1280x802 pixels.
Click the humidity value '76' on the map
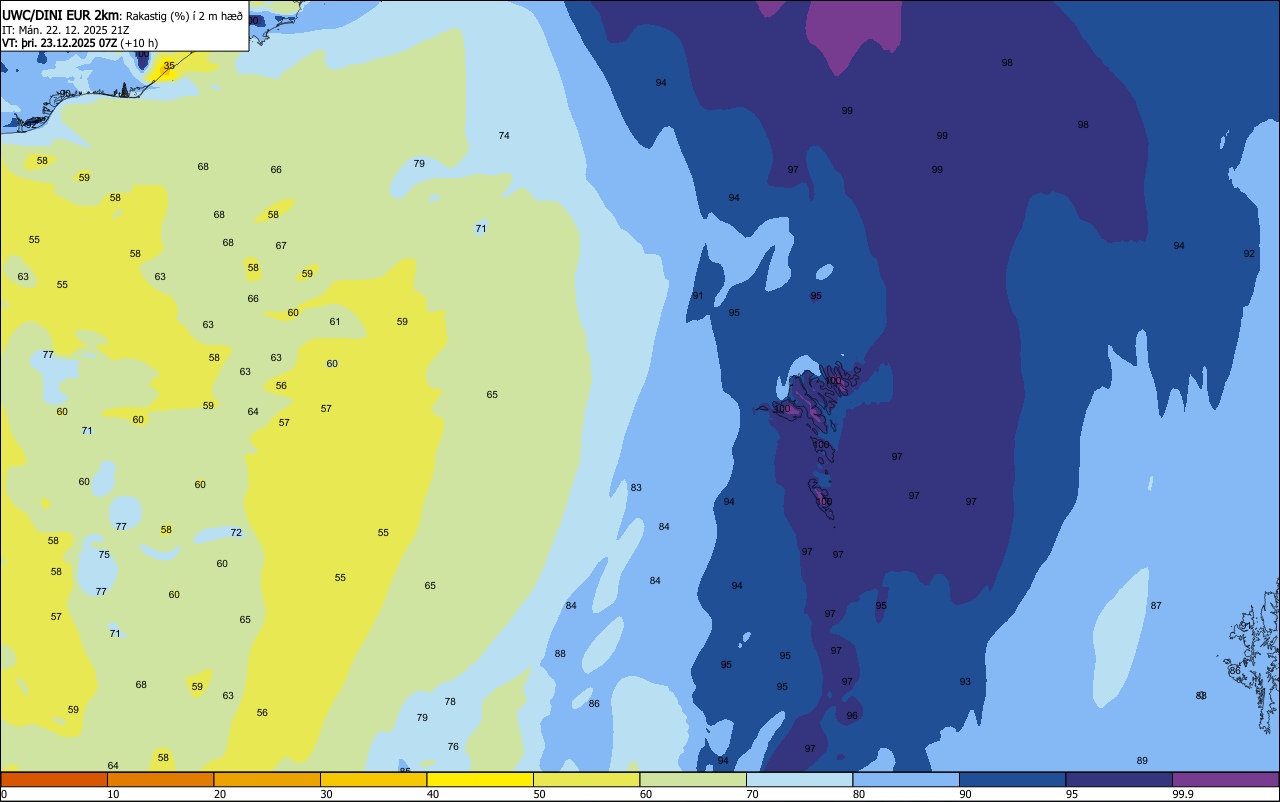[x=453, y=747]
